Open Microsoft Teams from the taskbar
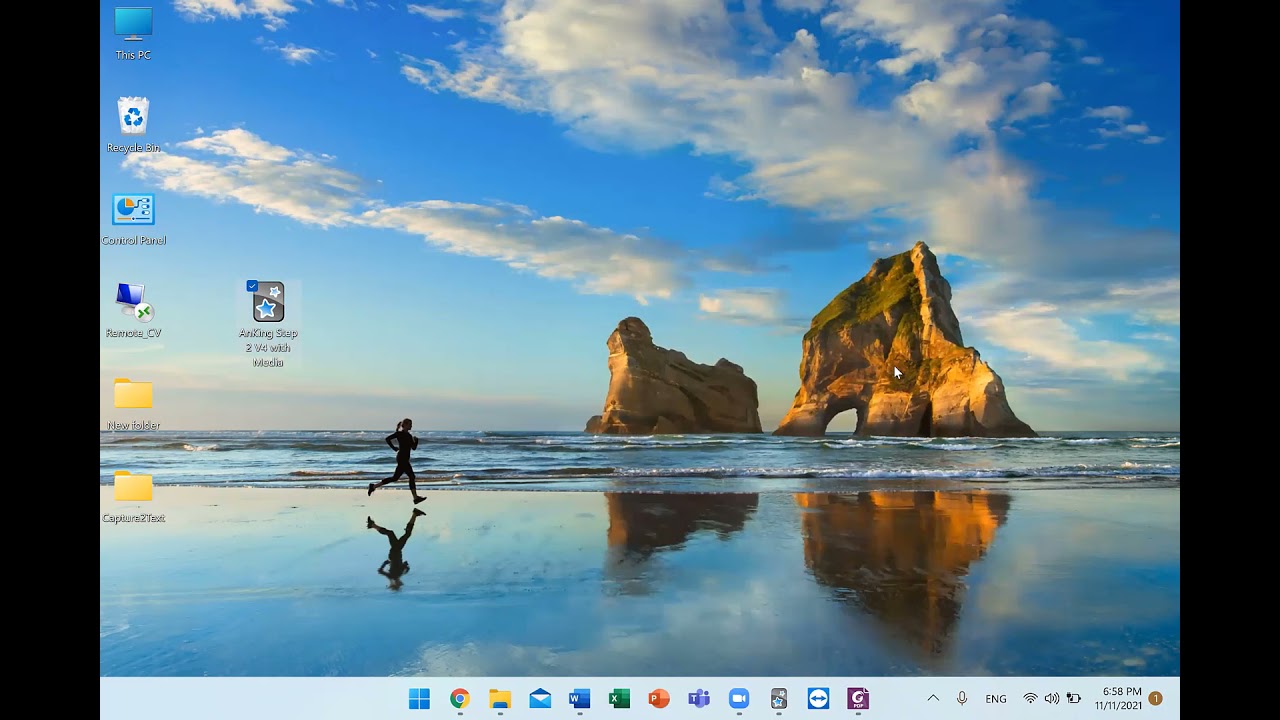Screen dimensions: 1280x720 pos(699,699)
